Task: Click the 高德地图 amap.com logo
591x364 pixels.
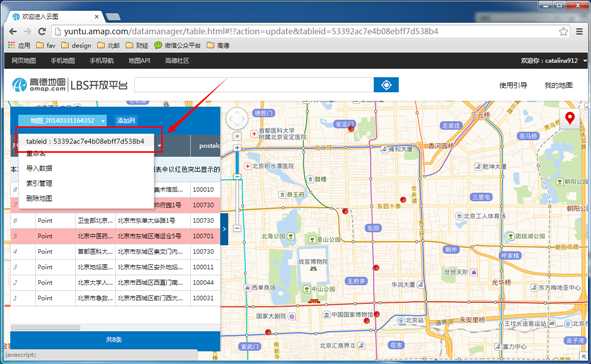Action: (x=39, y=85)
